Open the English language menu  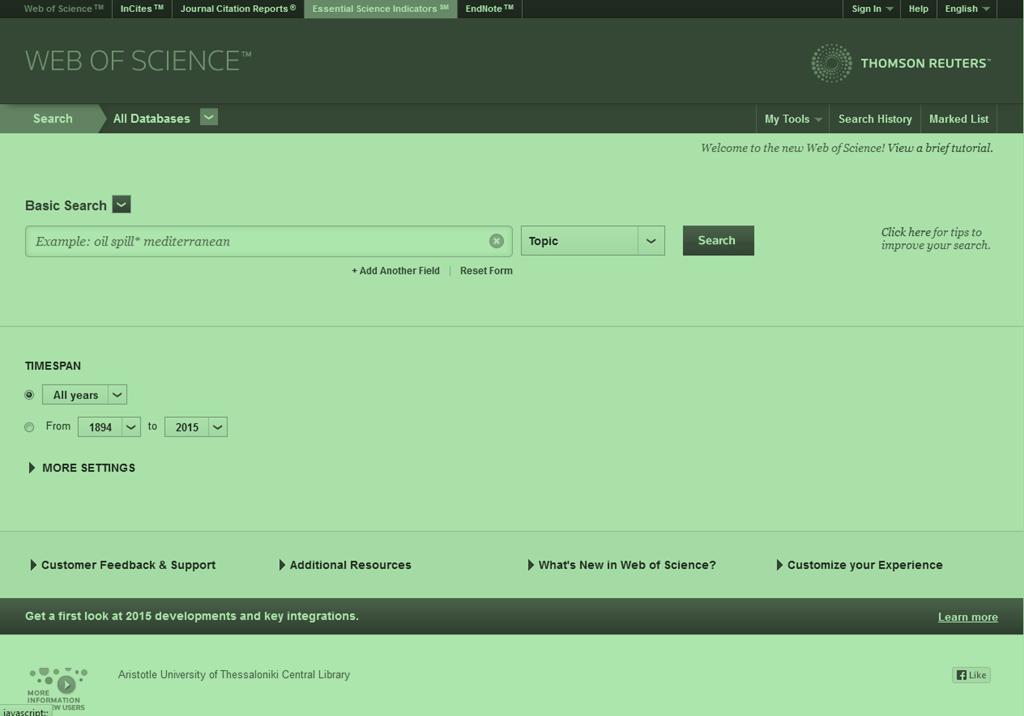coord(967,9)
